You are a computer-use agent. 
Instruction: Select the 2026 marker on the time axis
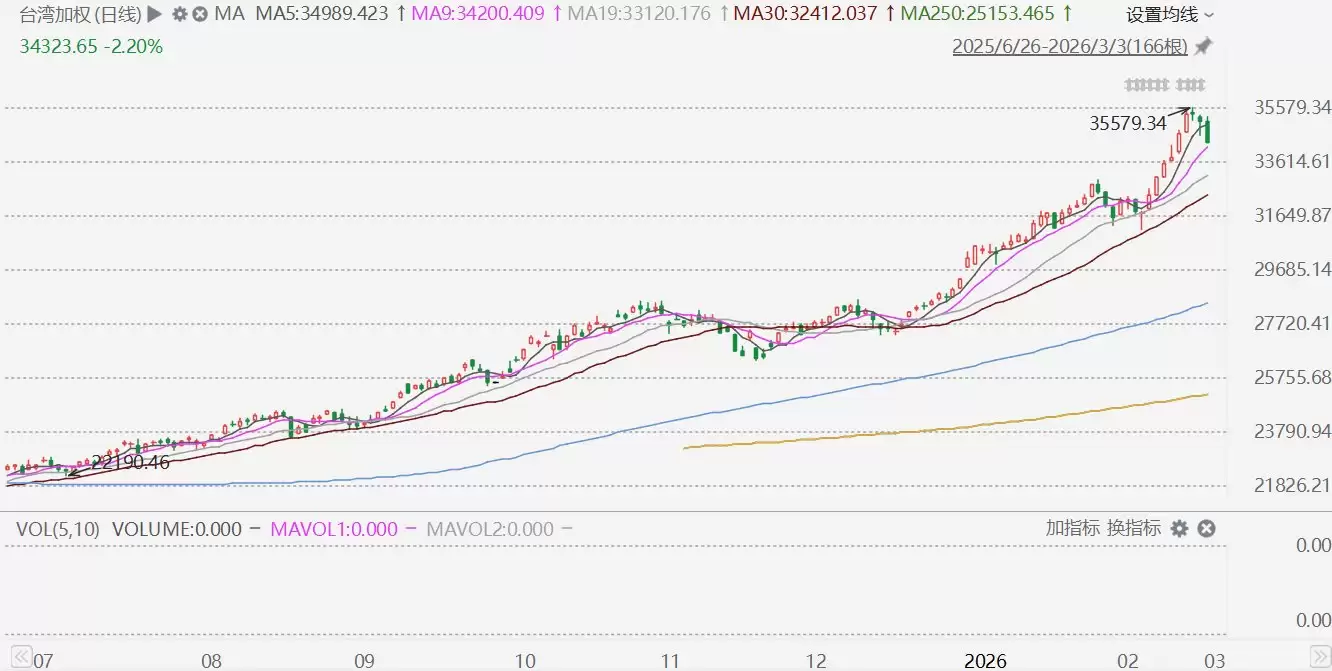[985, 660]
